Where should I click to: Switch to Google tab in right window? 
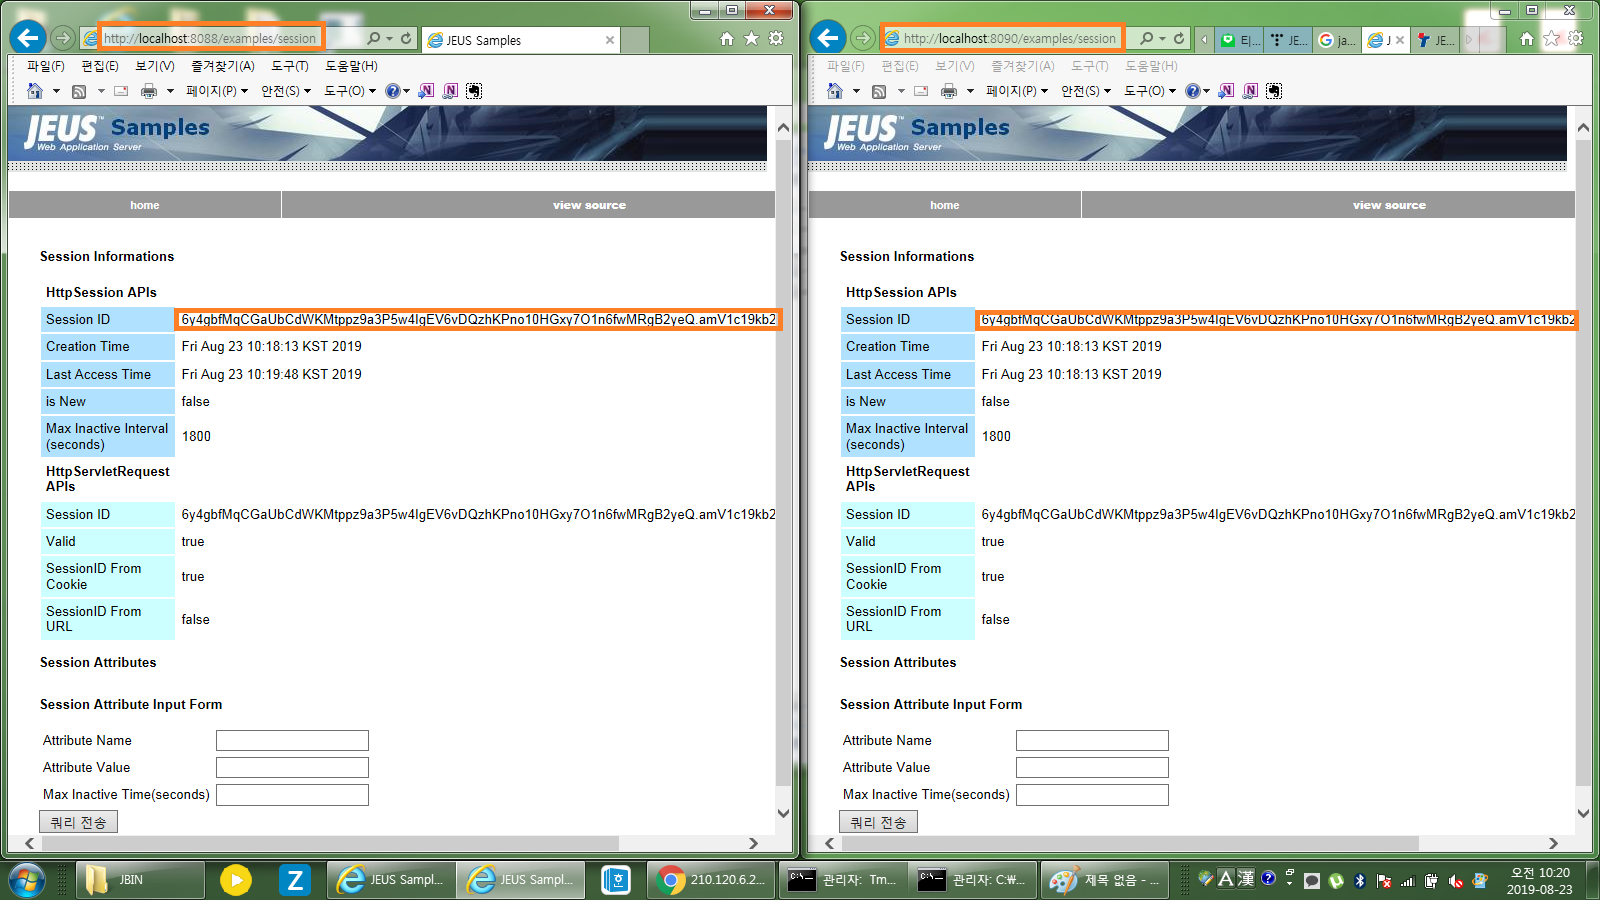tap(1337, 40)
